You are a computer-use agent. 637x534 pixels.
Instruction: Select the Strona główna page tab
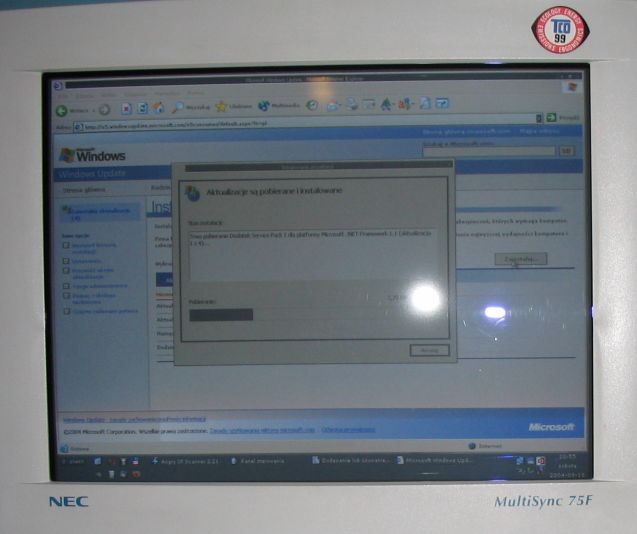coord(84,190)
